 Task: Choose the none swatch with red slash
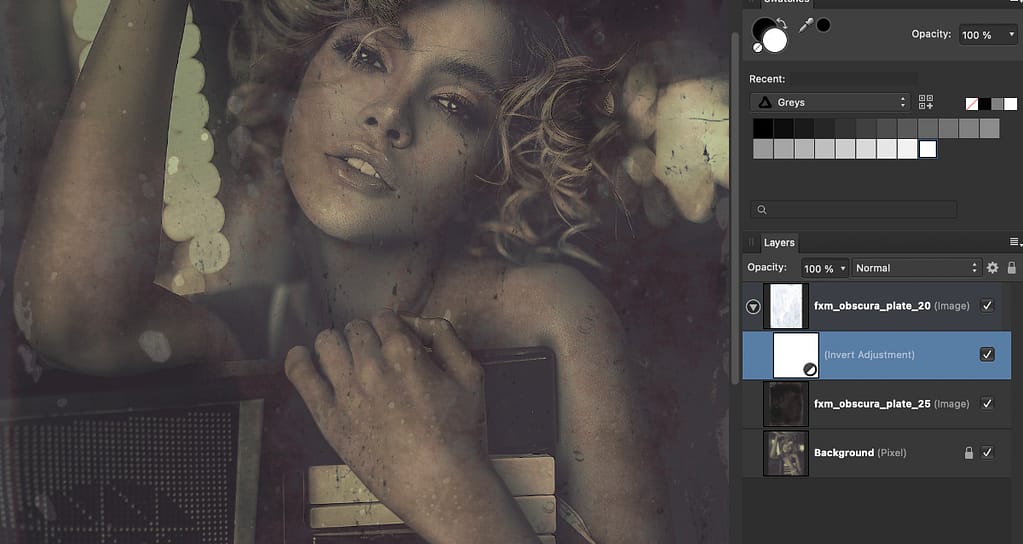[x=971, y=104]
